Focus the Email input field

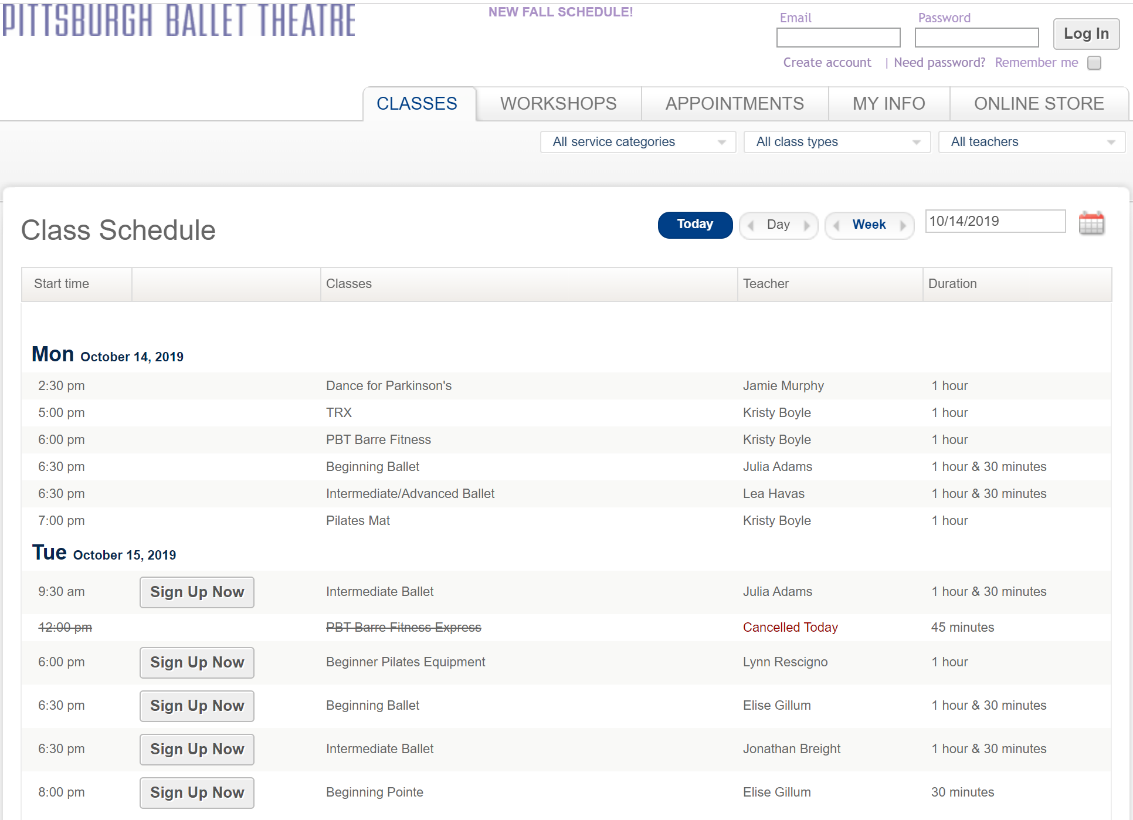click(838, 38)
